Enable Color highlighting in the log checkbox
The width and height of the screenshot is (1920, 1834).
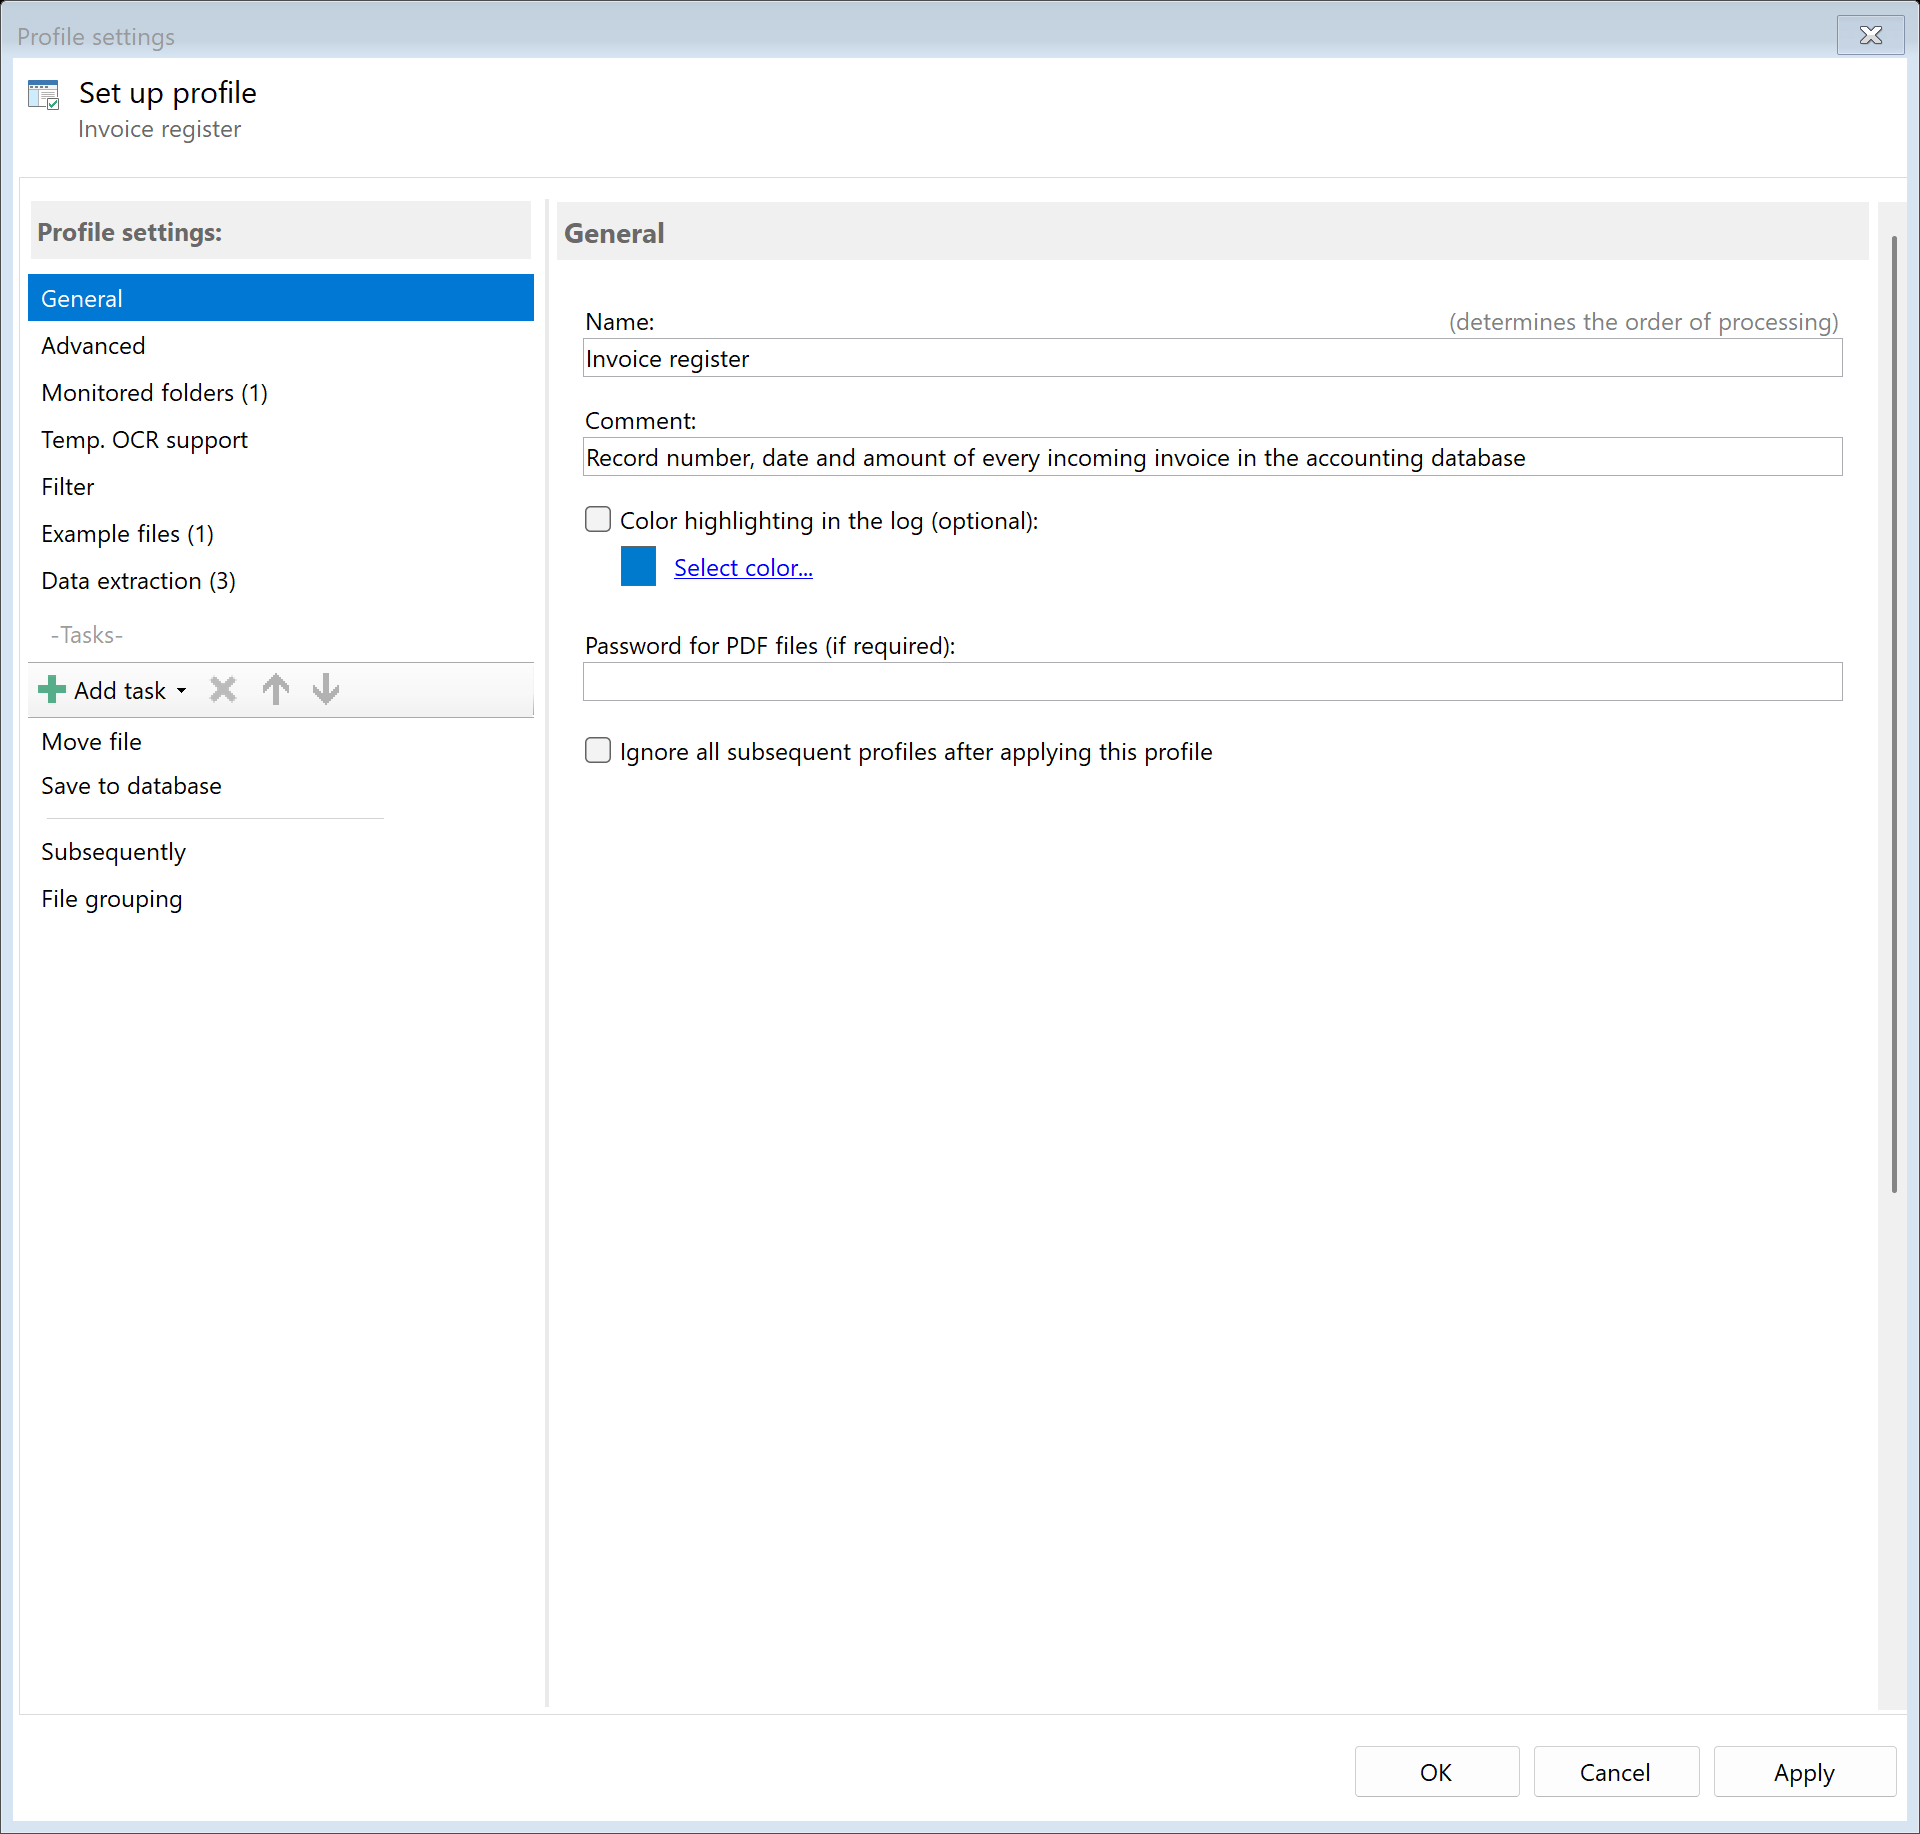(x=598, y=519)
